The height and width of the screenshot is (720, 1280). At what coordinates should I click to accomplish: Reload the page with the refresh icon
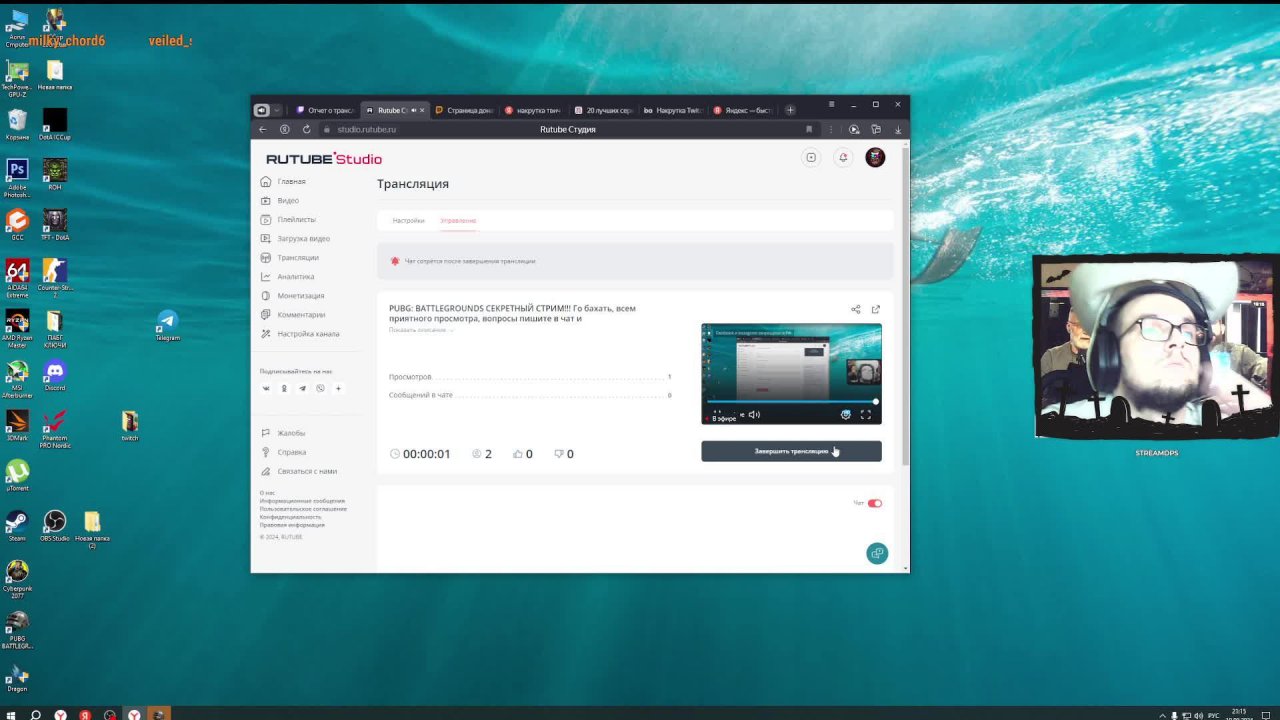[306, 129]
